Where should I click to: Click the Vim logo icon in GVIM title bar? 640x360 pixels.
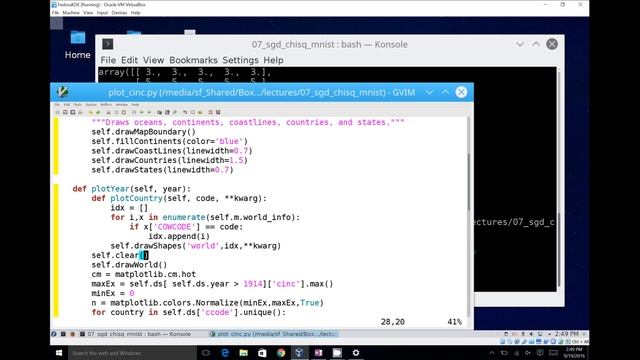62,92
